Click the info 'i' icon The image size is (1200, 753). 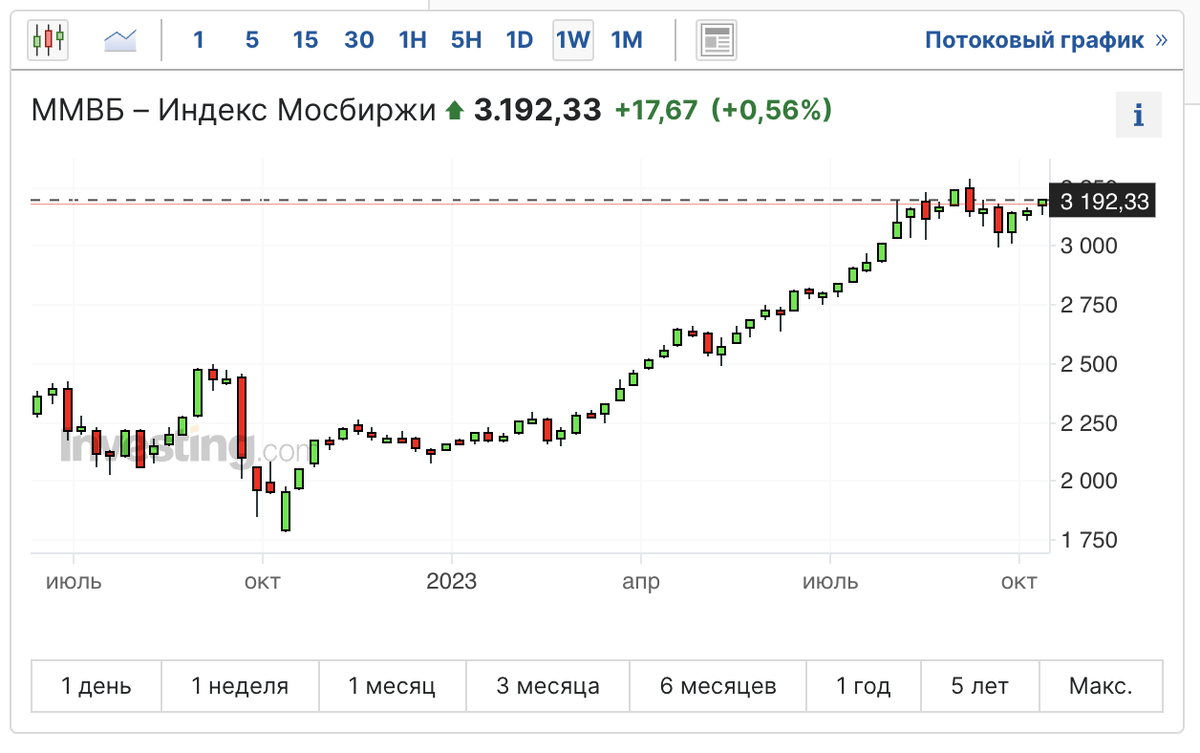point(1138,115)
